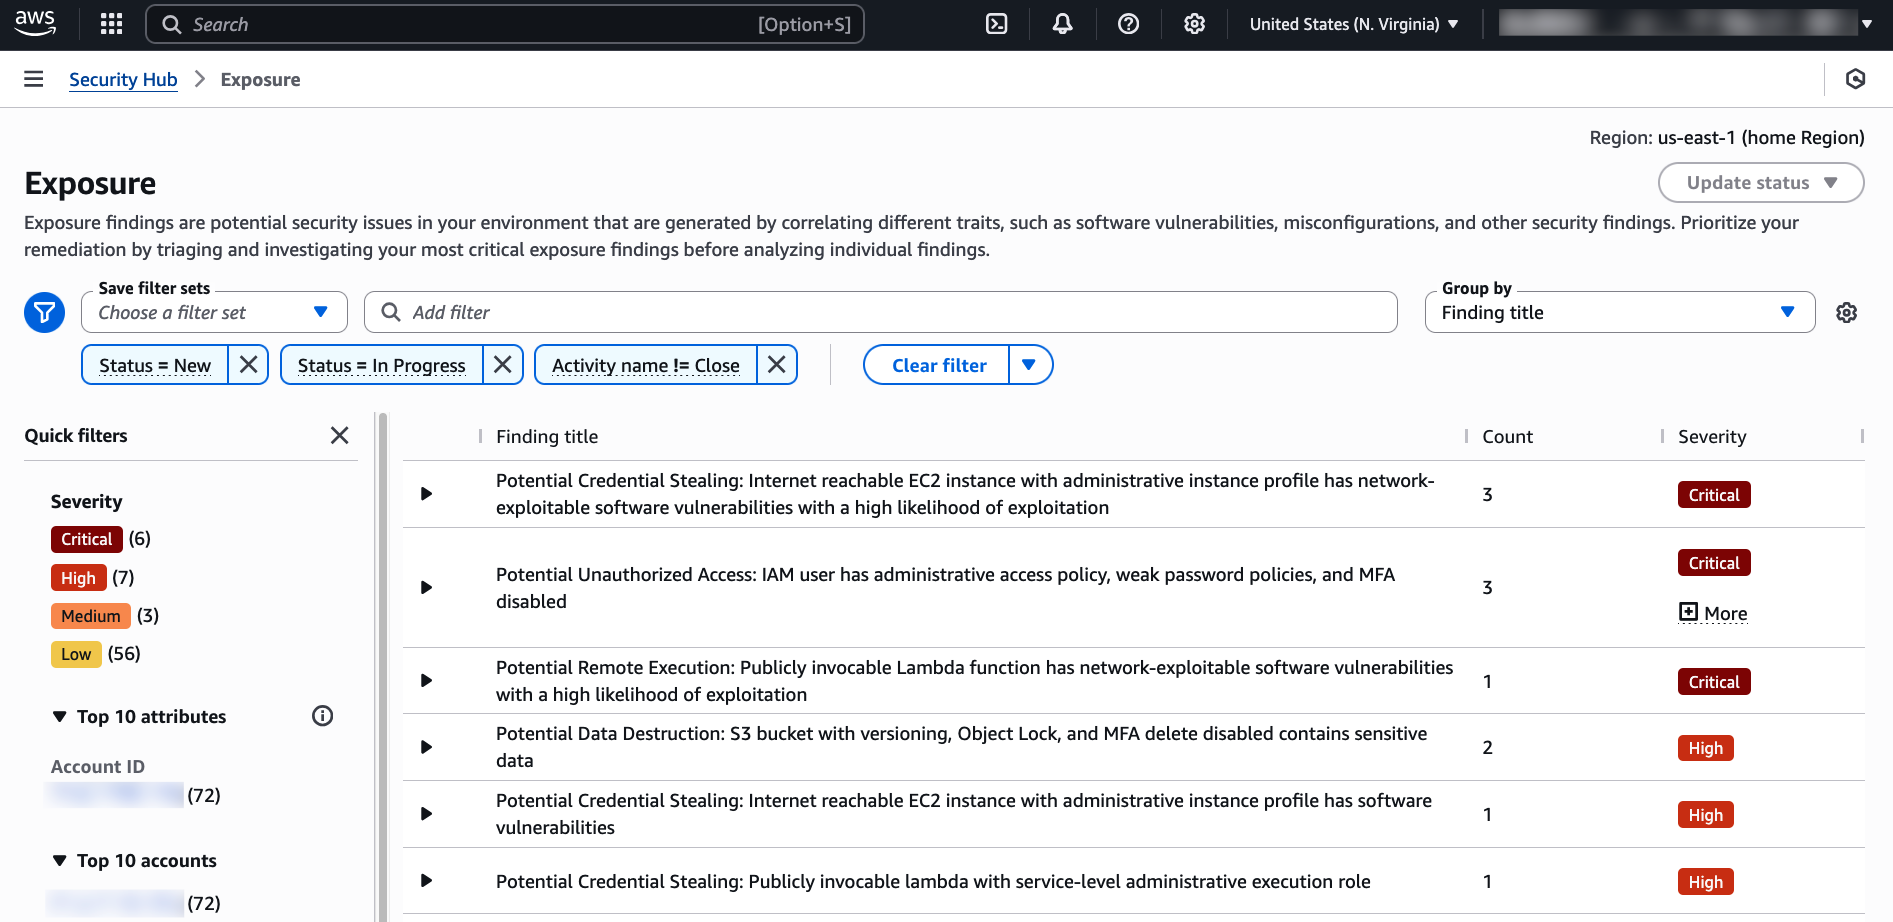1893x922 pixels.
Task: Edit the Status = New filter chip
Action: [x=155, y=365]
